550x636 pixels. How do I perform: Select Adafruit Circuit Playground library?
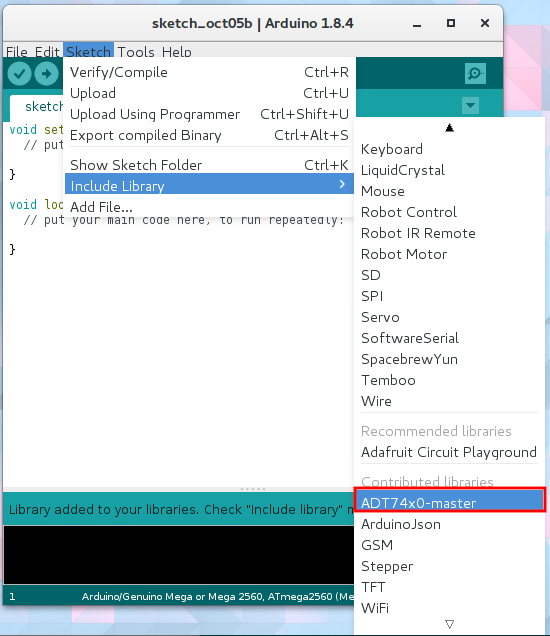point(449,452)
